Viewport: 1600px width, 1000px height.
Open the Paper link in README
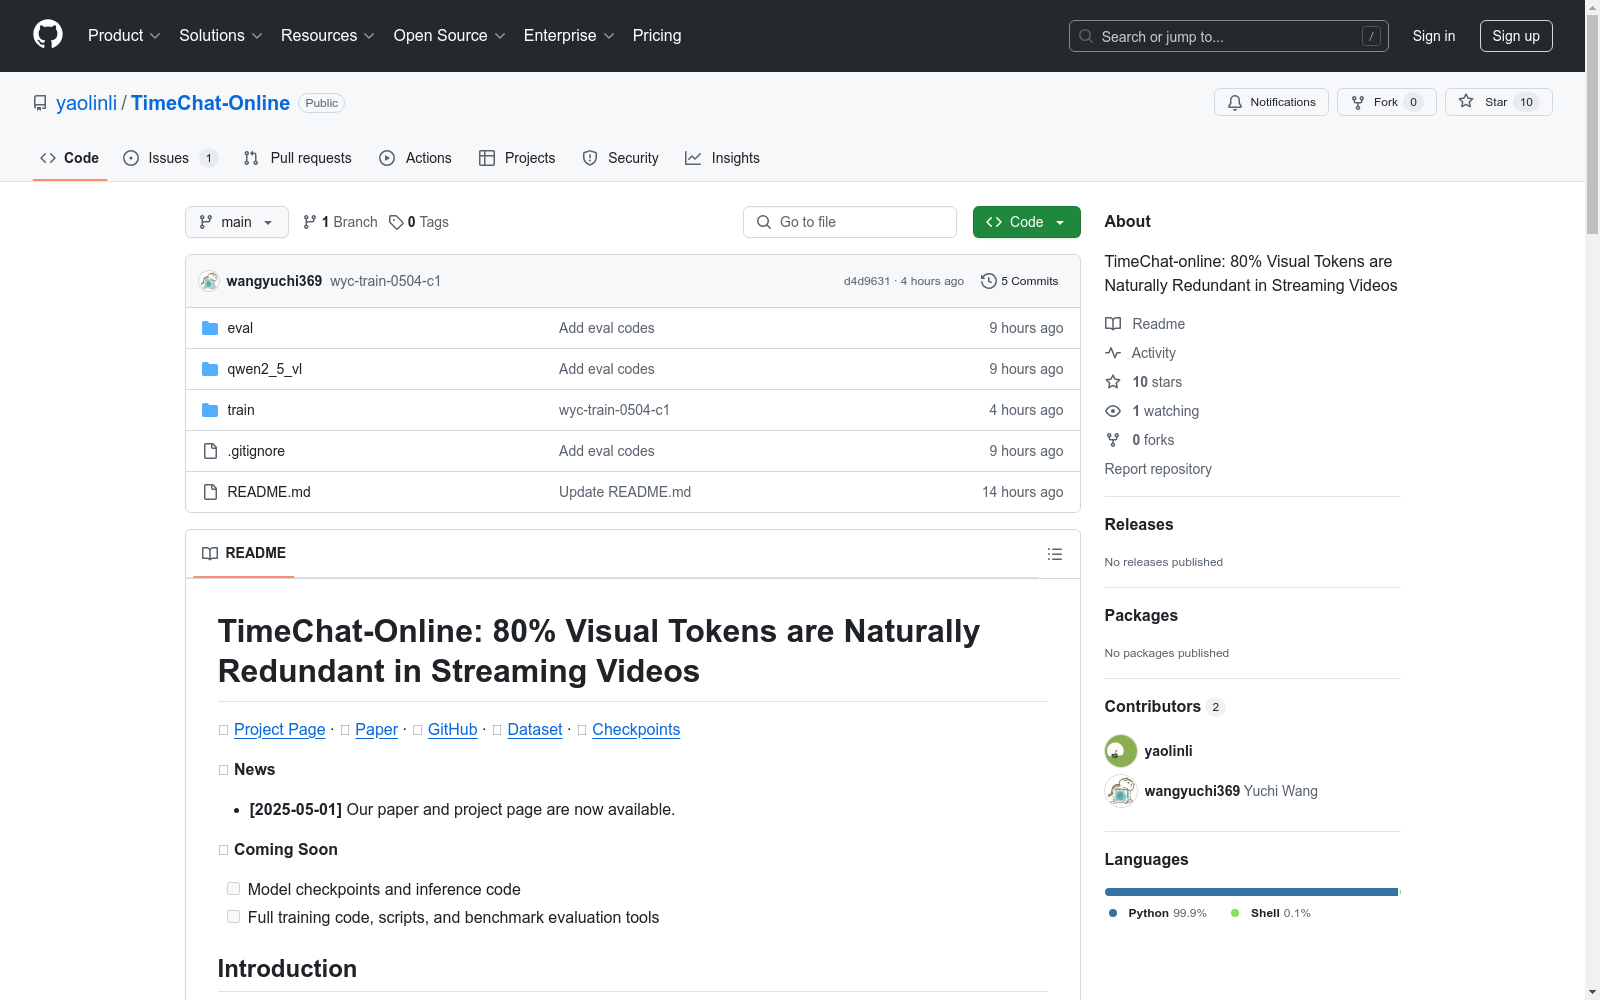pos(376,730)
